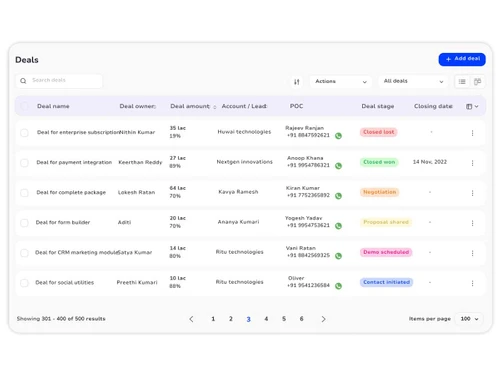Viewport: 500px width, 375px height.
Task: Open the Actions dropdown
Action: click(x=340, y=81)
